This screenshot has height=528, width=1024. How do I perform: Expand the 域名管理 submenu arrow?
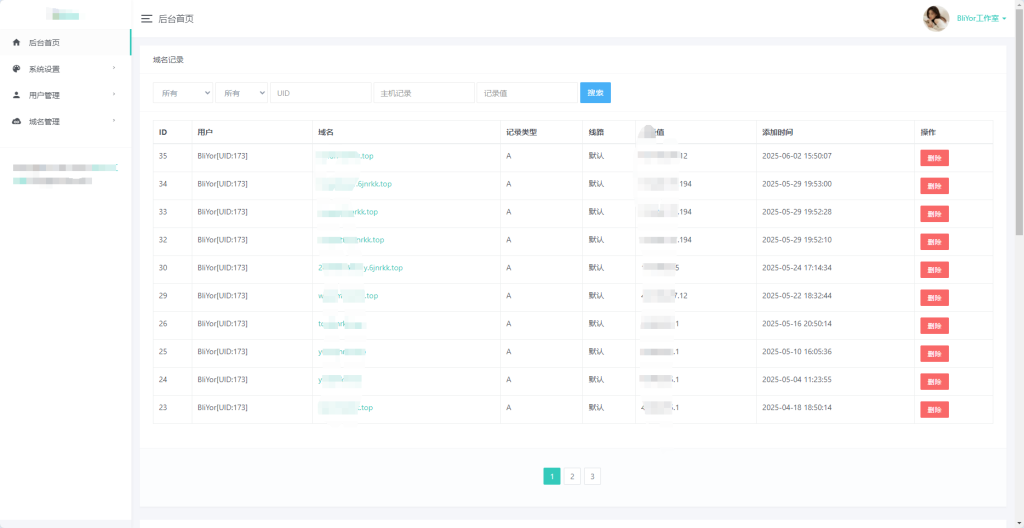pyautogui.click(x=114, y=121)
